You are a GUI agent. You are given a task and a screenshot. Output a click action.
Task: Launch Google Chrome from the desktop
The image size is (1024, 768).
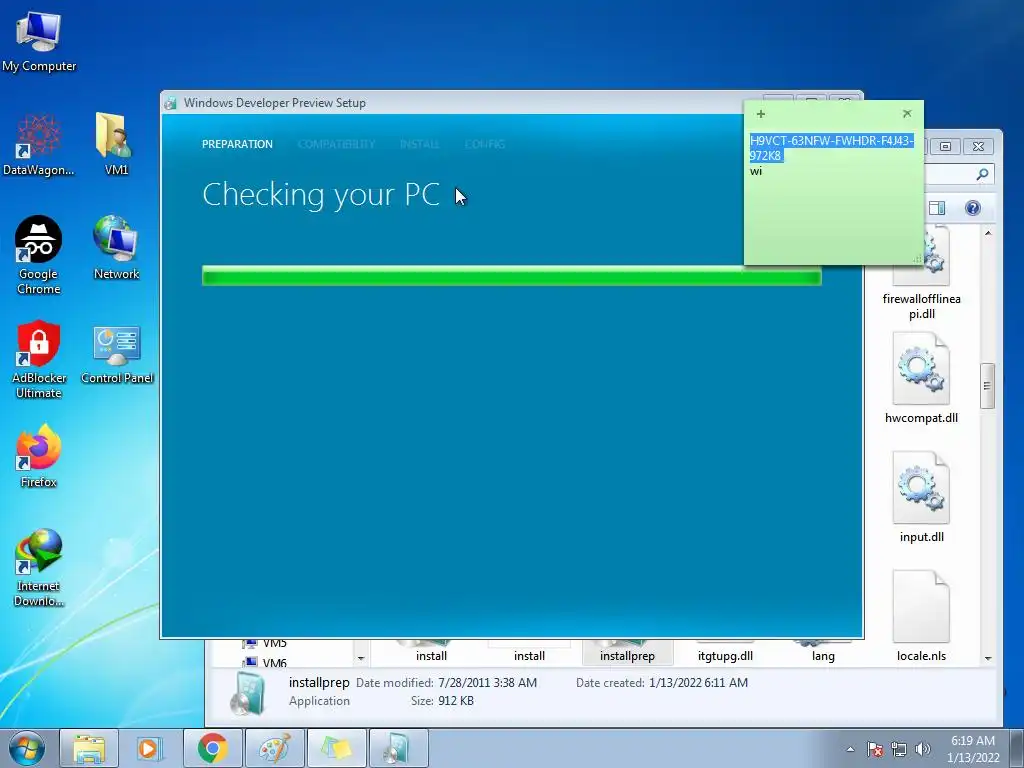tap(38, 255)
